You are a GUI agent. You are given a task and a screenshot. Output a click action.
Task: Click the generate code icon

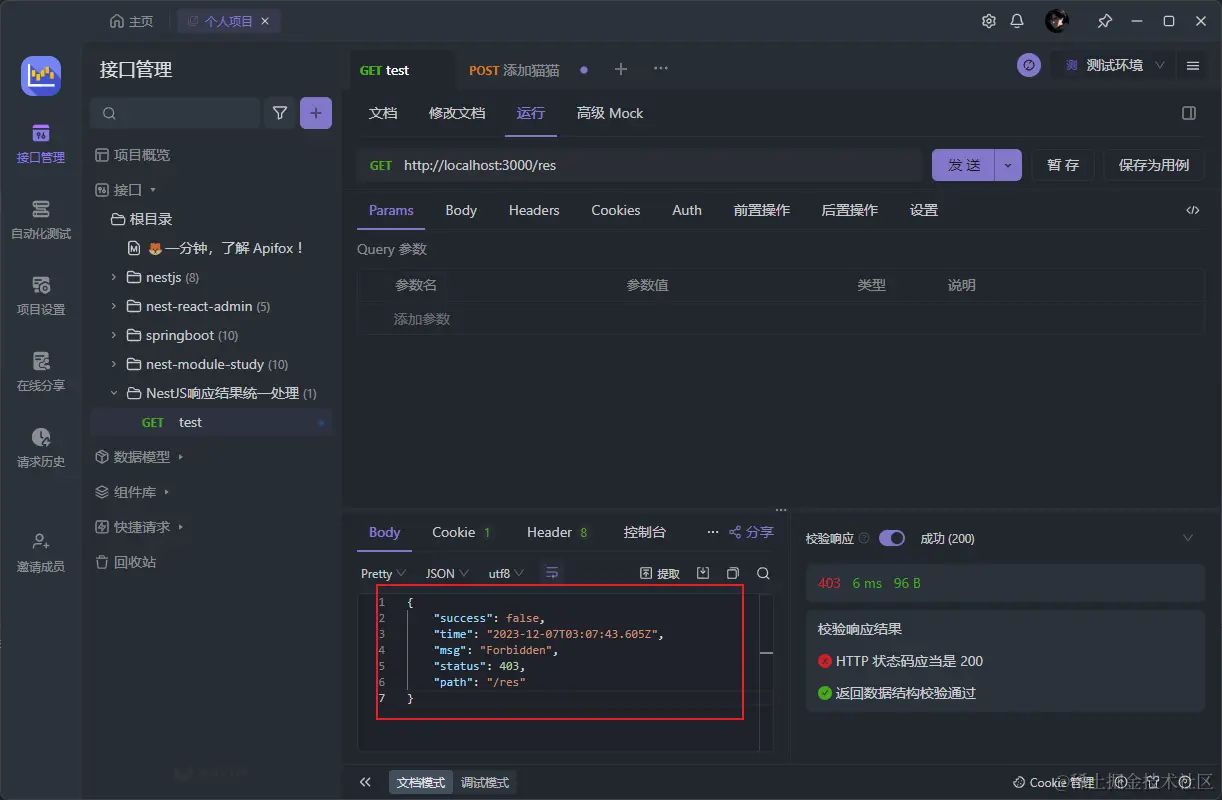click(1192, 210)
